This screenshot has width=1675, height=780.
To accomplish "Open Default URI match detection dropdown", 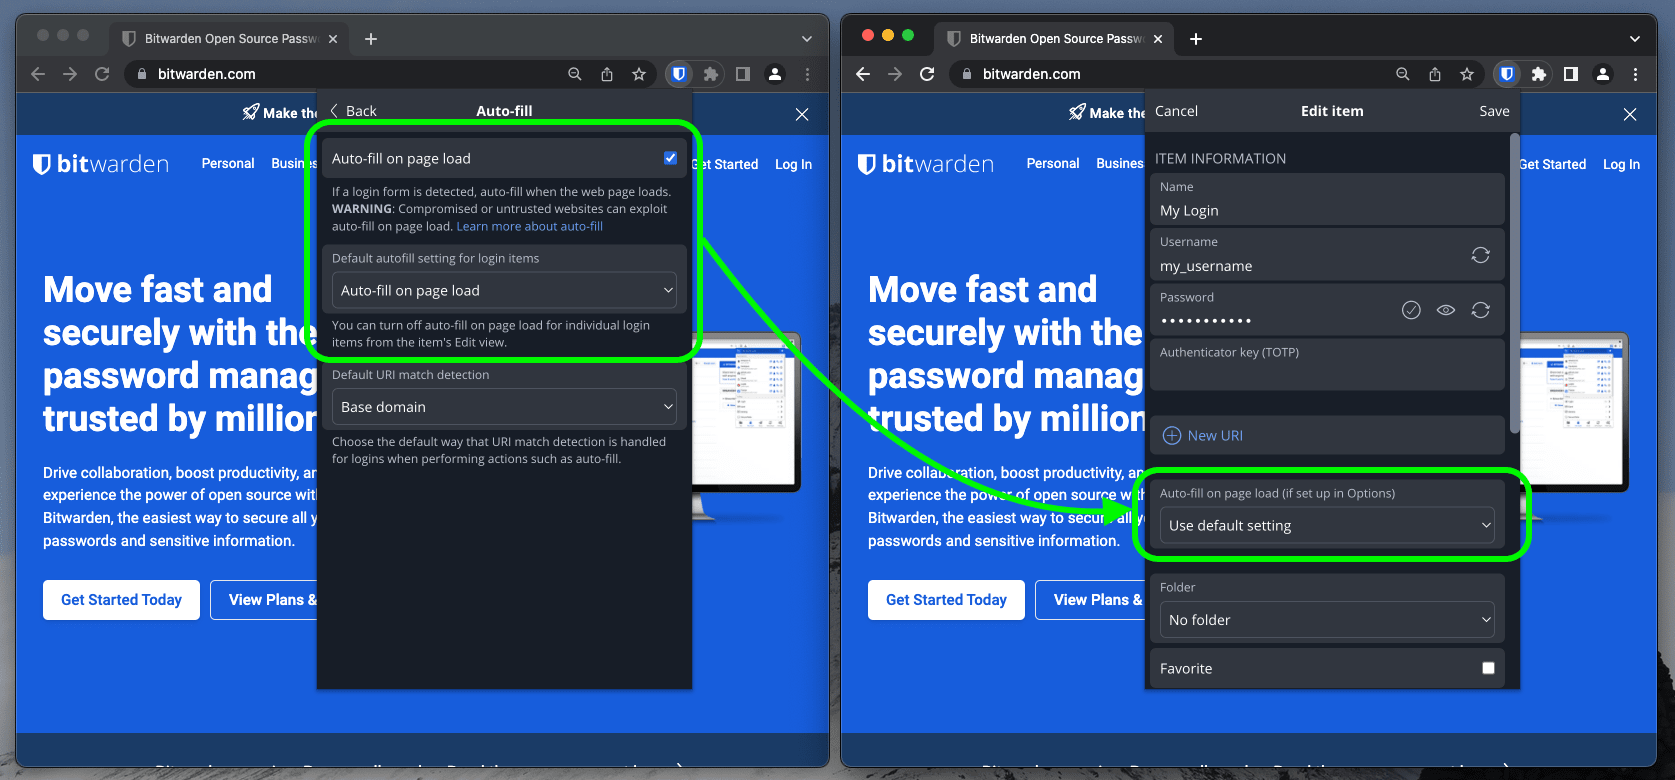I will 504,407.
